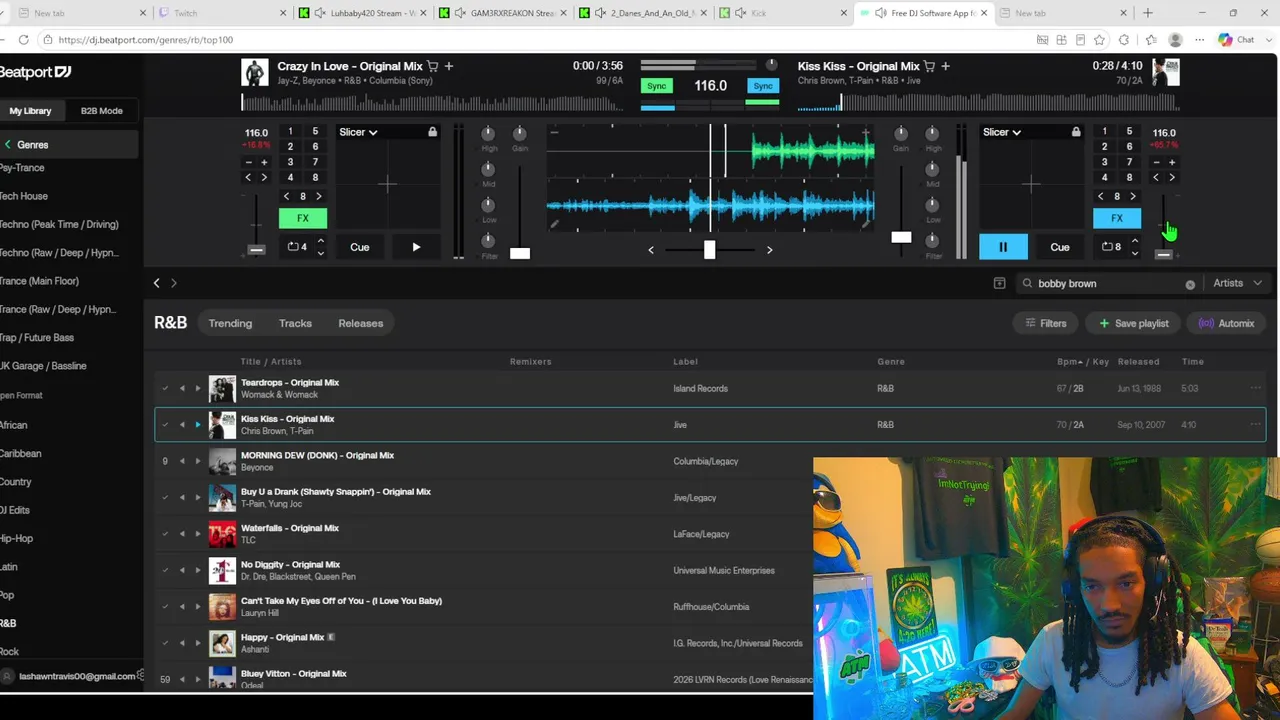The height and width of the screenshot is (720, 1280).
Task: Load No Diggity to the left deck
Action: (182, 570)
